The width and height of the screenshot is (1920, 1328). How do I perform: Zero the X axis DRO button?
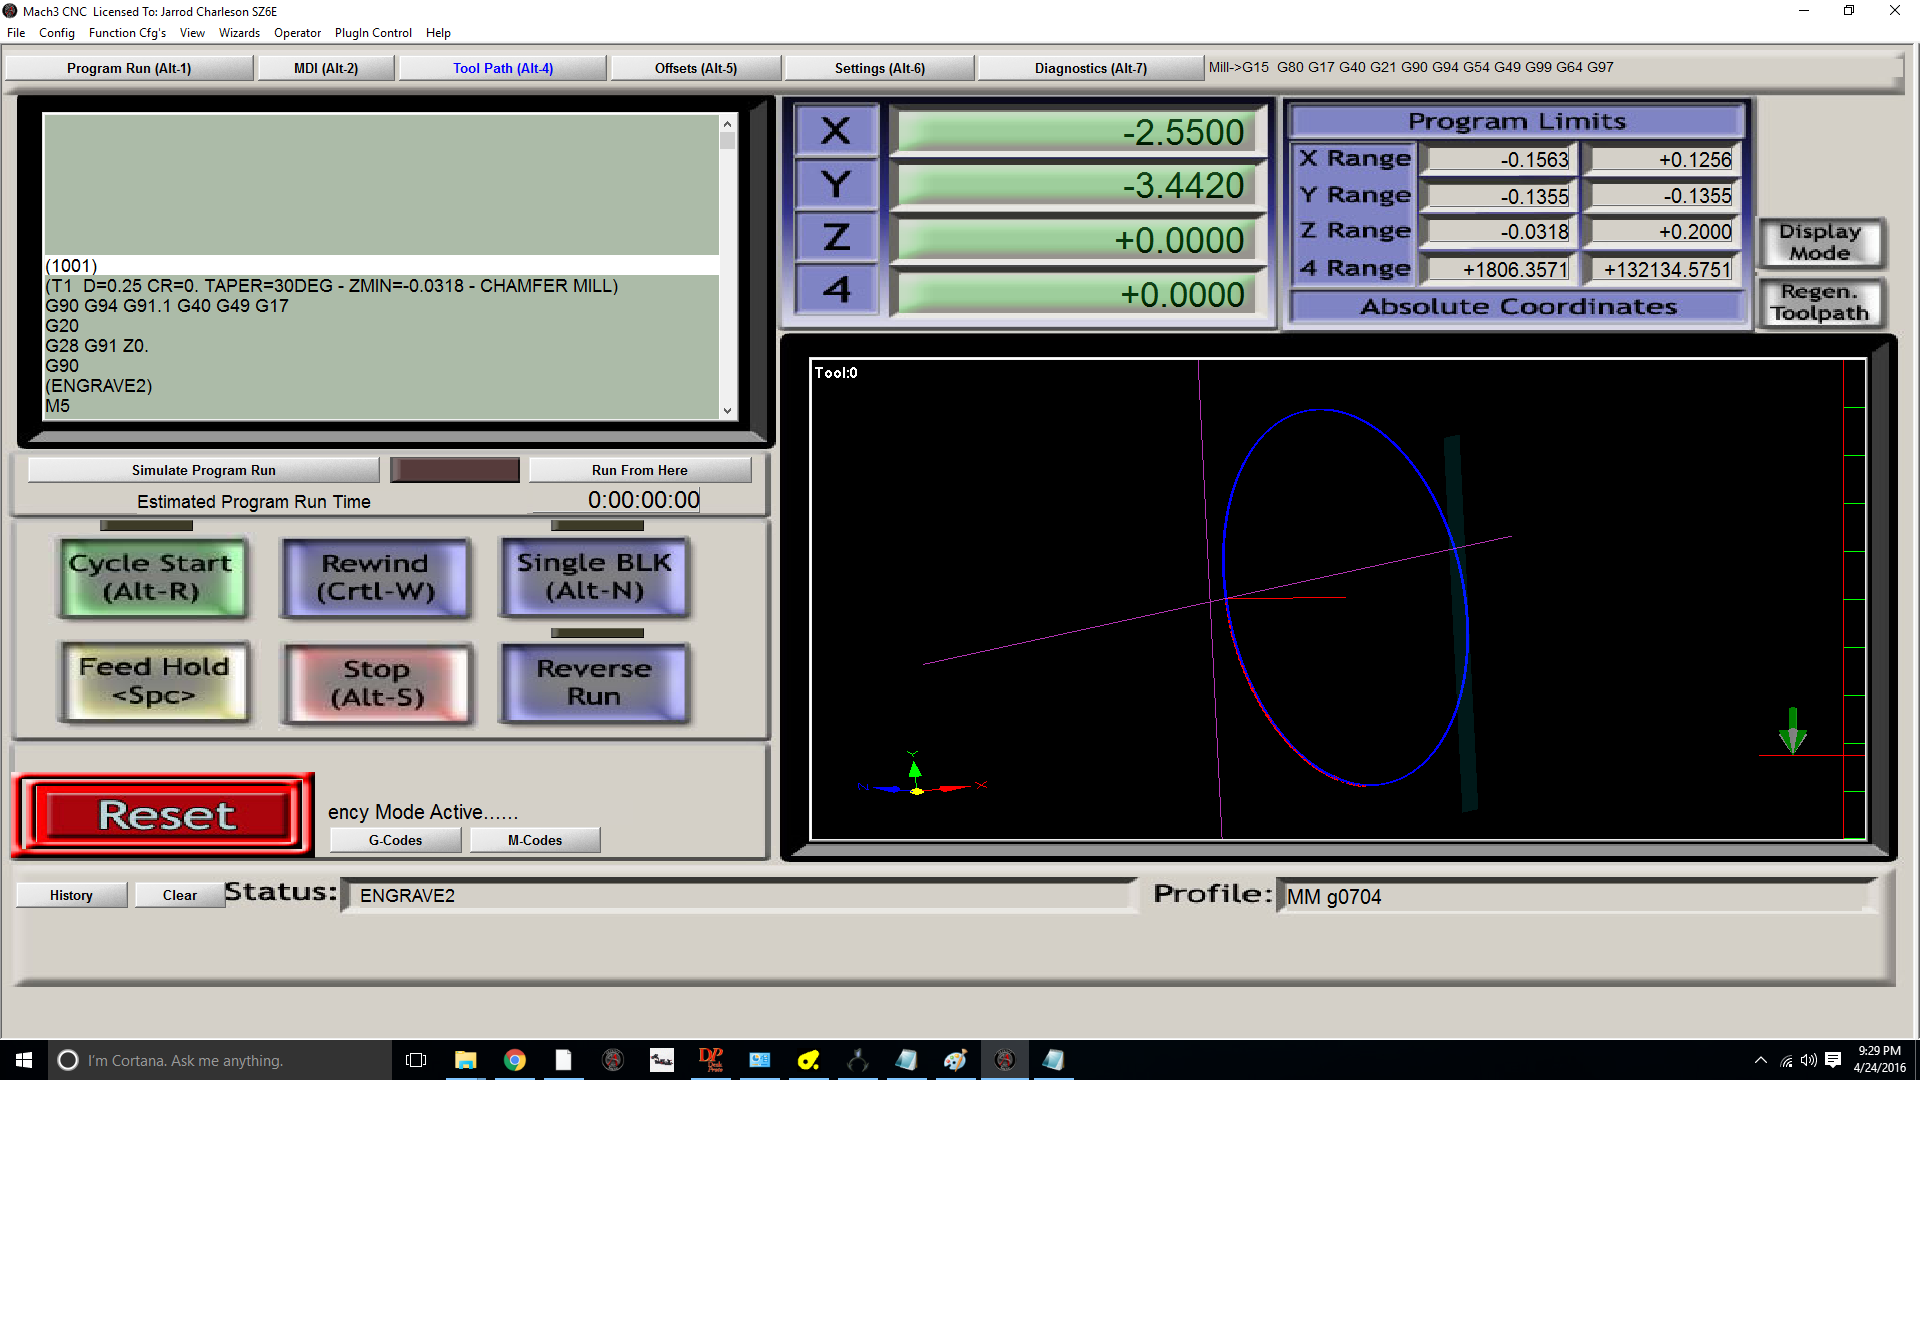[x=836, y=131]
